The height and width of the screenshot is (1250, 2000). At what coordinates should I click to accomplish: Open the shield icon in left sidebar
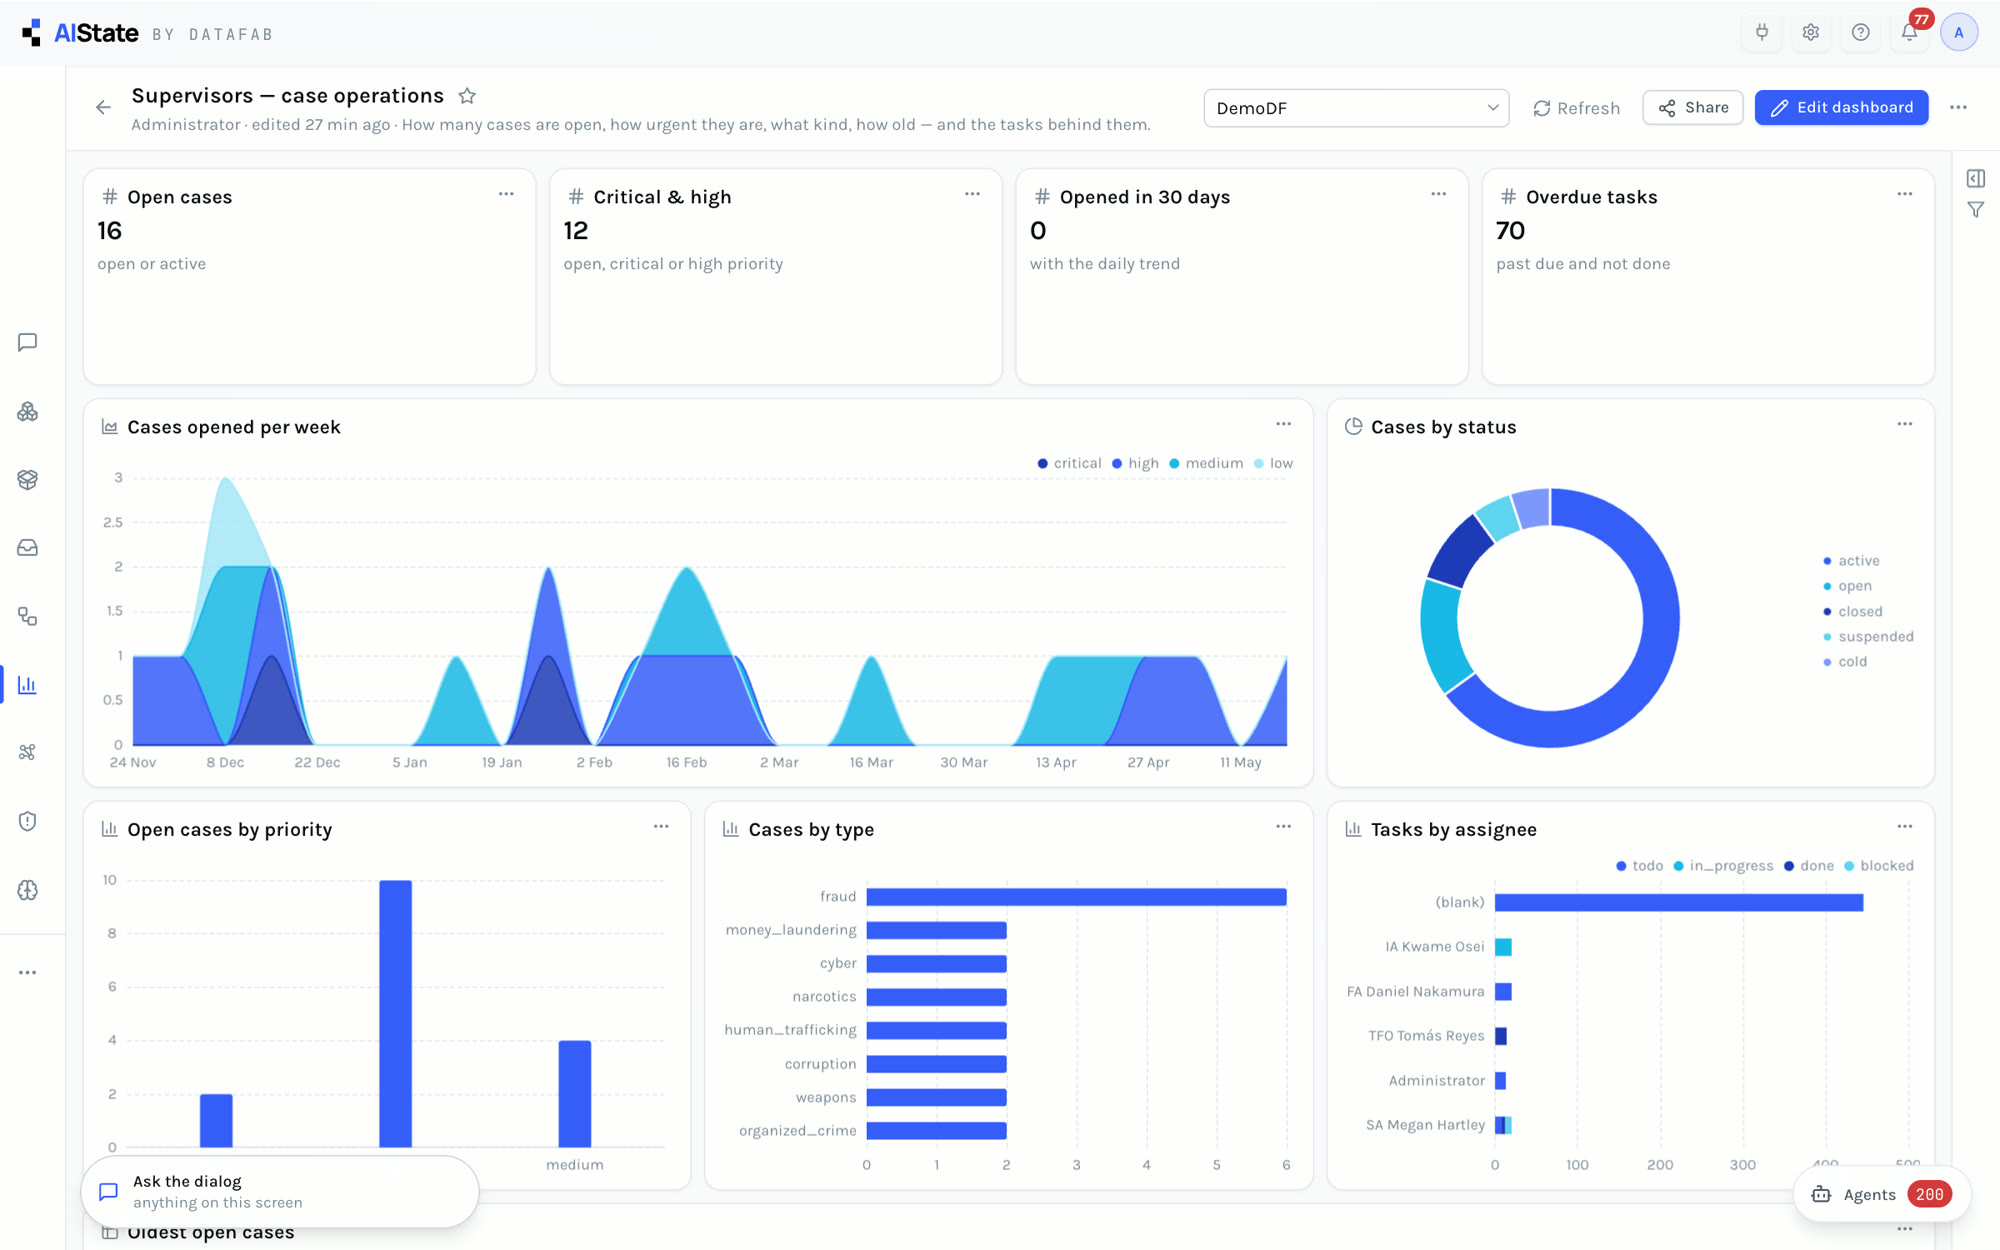click(x=28, y=821)
